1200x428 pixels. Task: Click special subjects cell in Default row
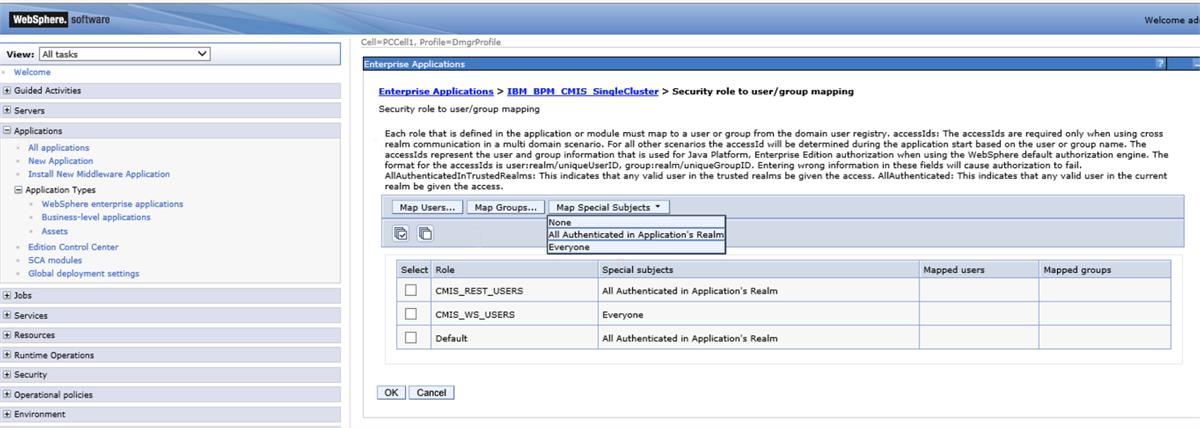click(758, 338)
